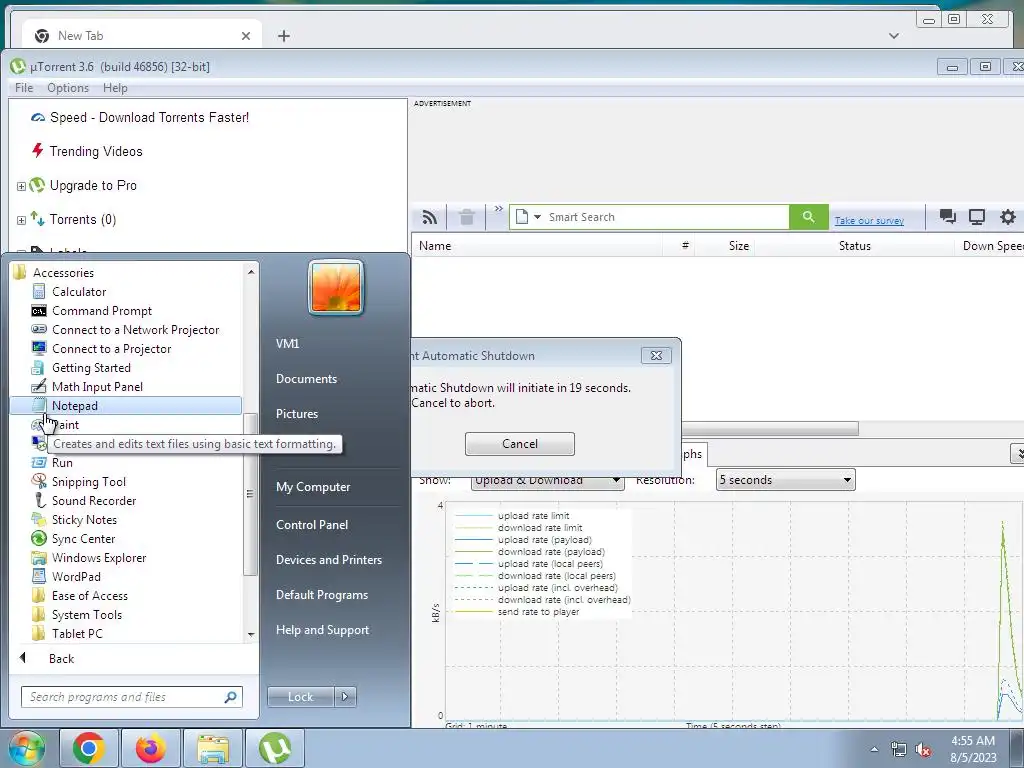Click the green search magnifier button

(x=808, y=217)
